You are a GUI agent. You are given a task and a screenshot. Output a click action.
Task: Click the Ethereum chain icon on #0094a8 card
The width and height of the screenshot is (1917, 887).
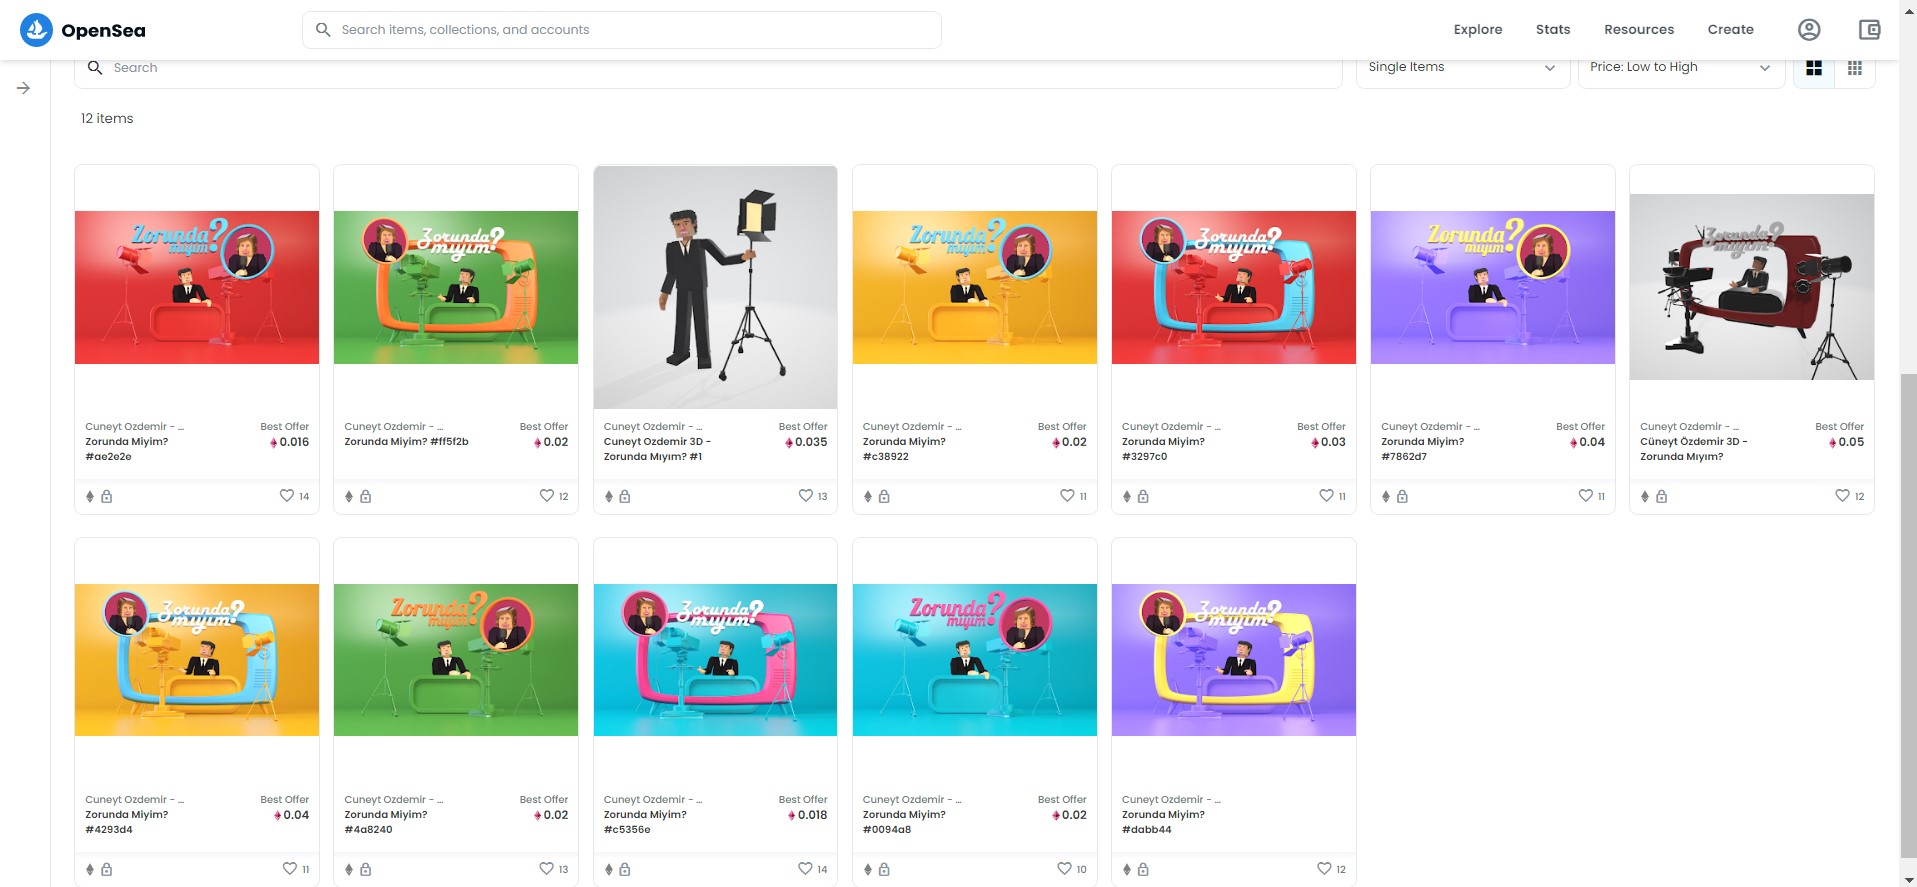tap(868, 870)
